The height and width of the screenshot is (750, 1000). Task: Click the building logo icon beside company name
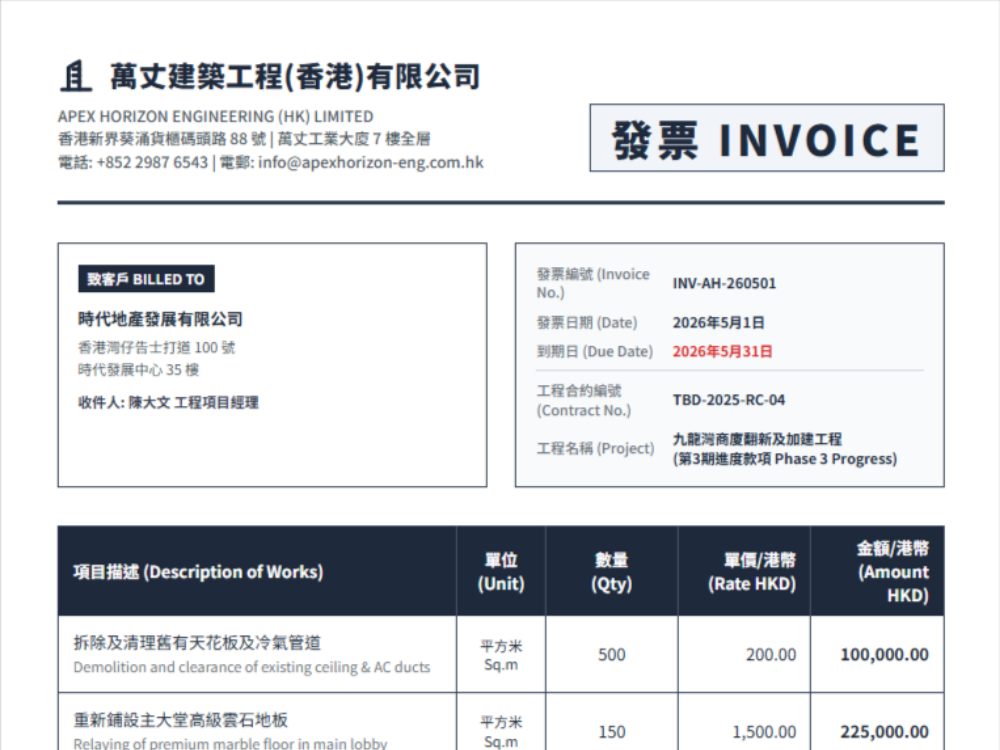(x=76, y=76)
